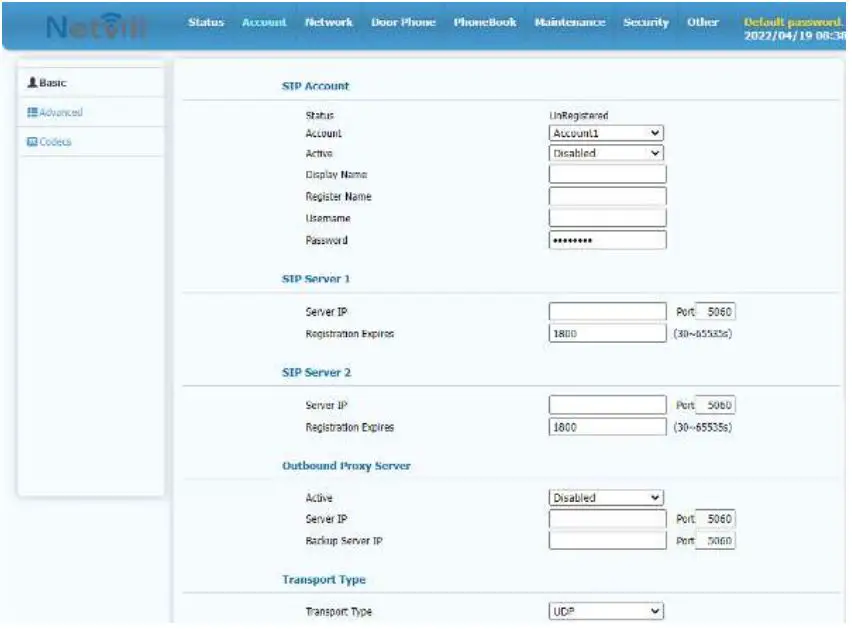Click the Backup Server IP label
Image resolution: width=852 pixels, height=629 pixels.
tap(344, 541)
